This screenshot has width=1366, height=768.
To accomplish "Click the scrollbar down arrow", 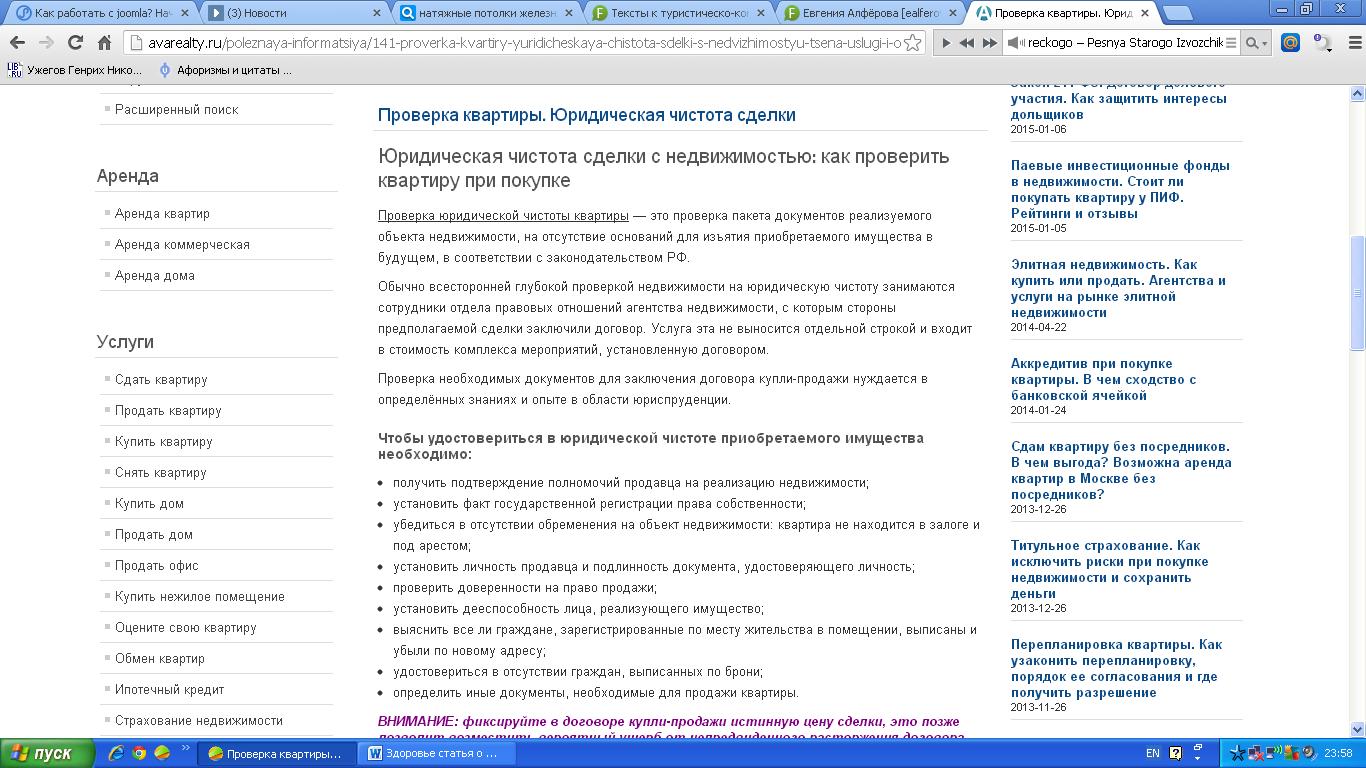I will tap(1357, 729).
